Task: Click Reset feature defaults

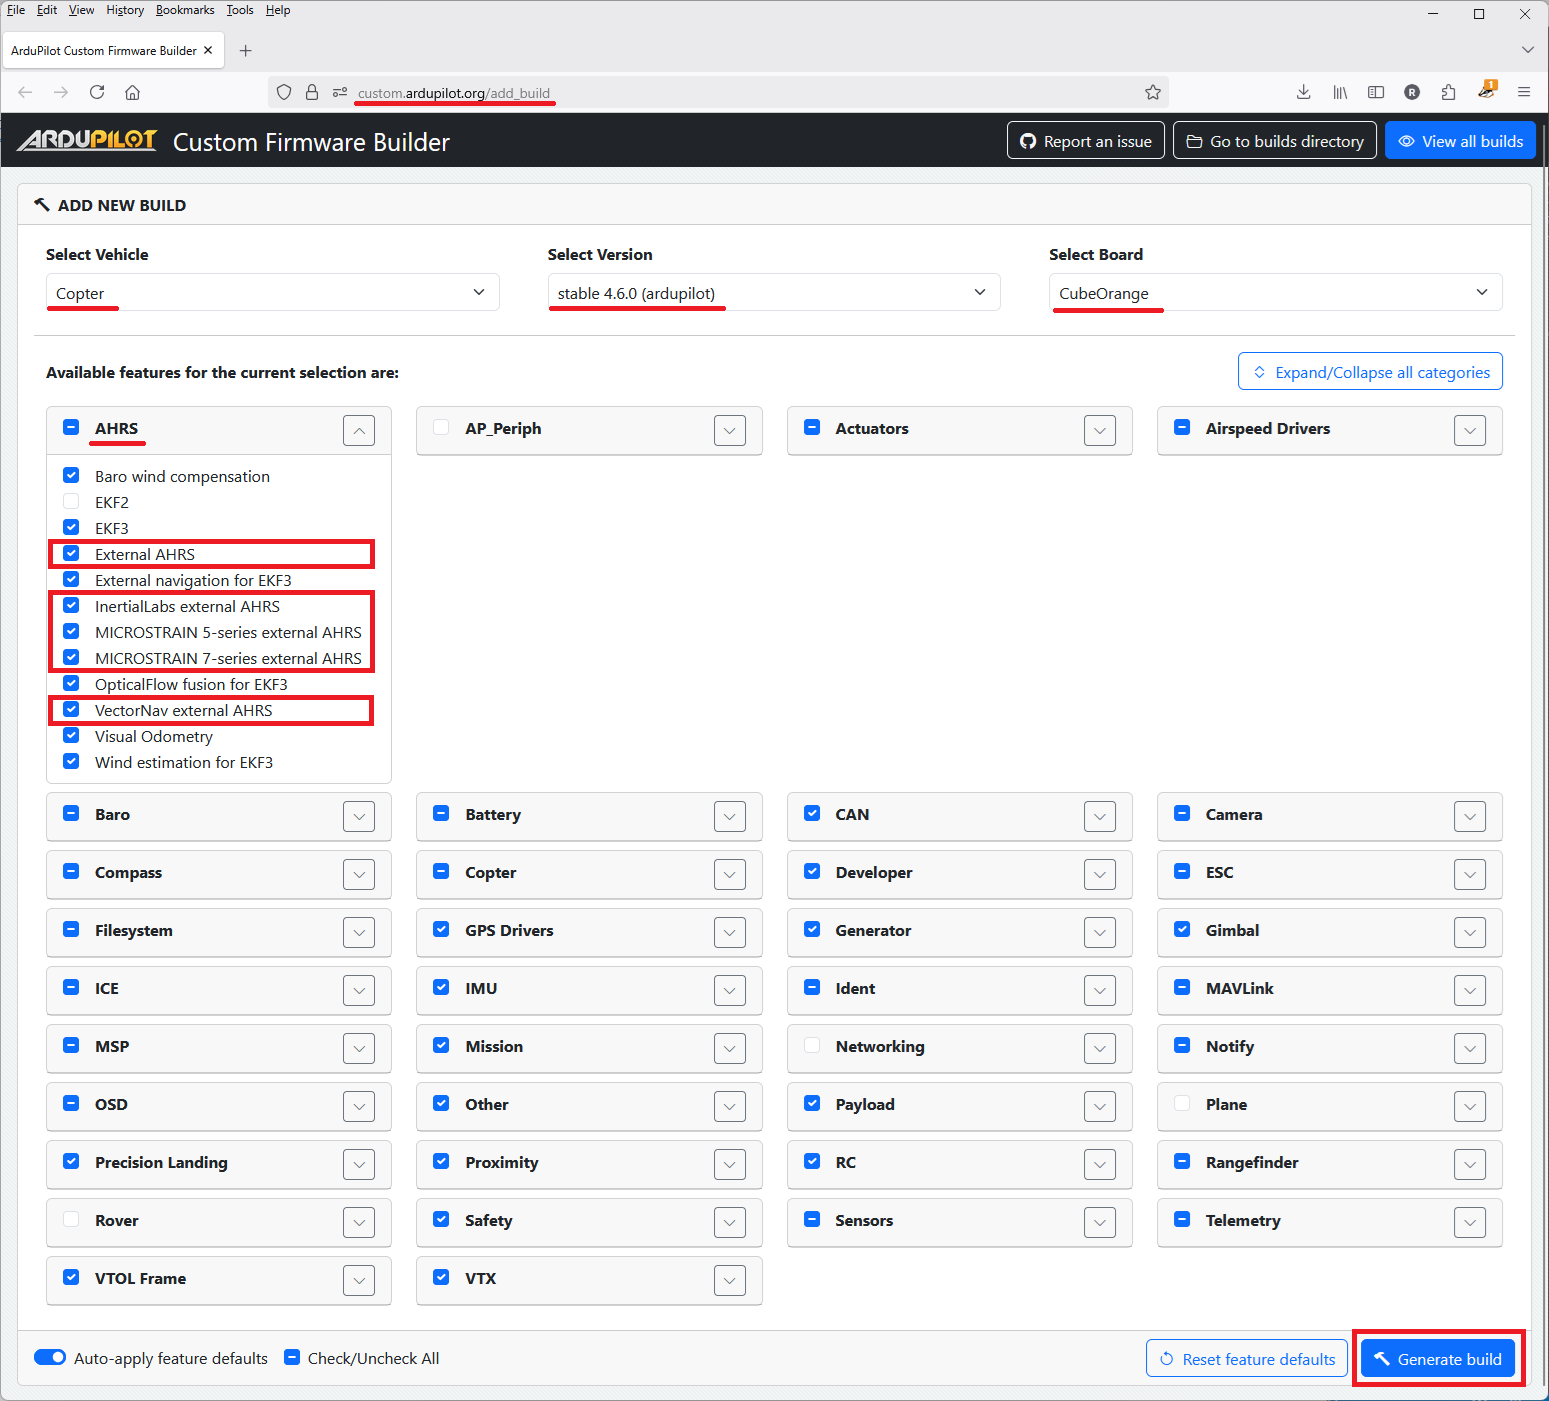Action: pyautogui.click(x=1247, y=1359)
